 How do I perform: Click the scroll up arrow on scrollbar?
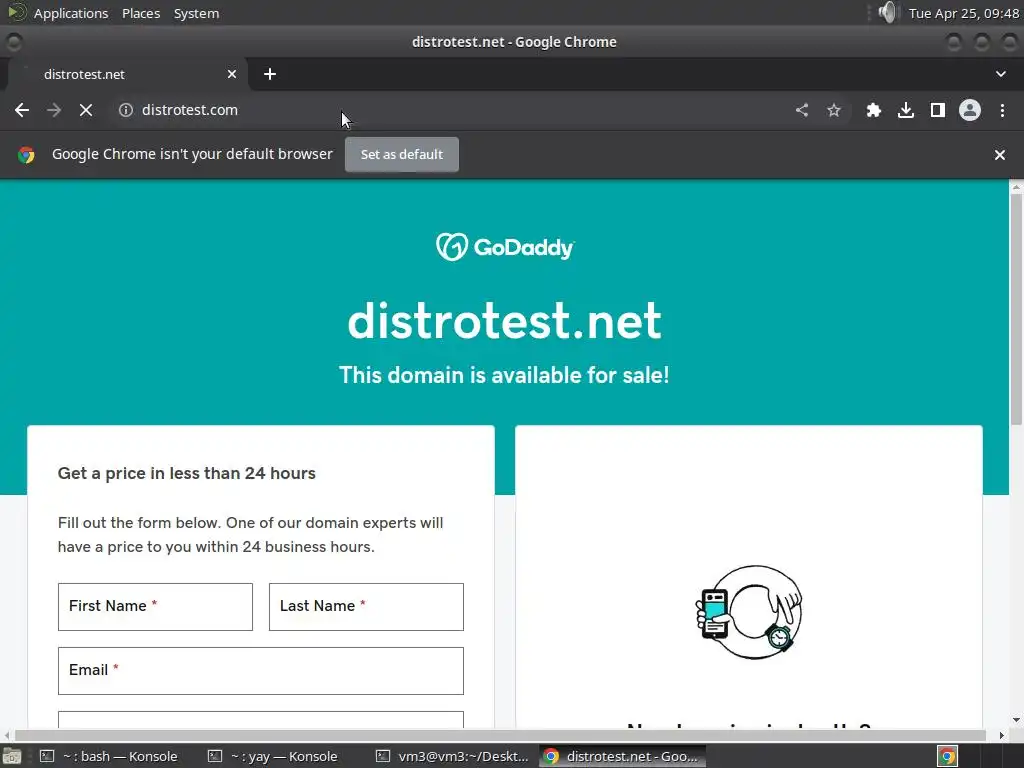1016,187
